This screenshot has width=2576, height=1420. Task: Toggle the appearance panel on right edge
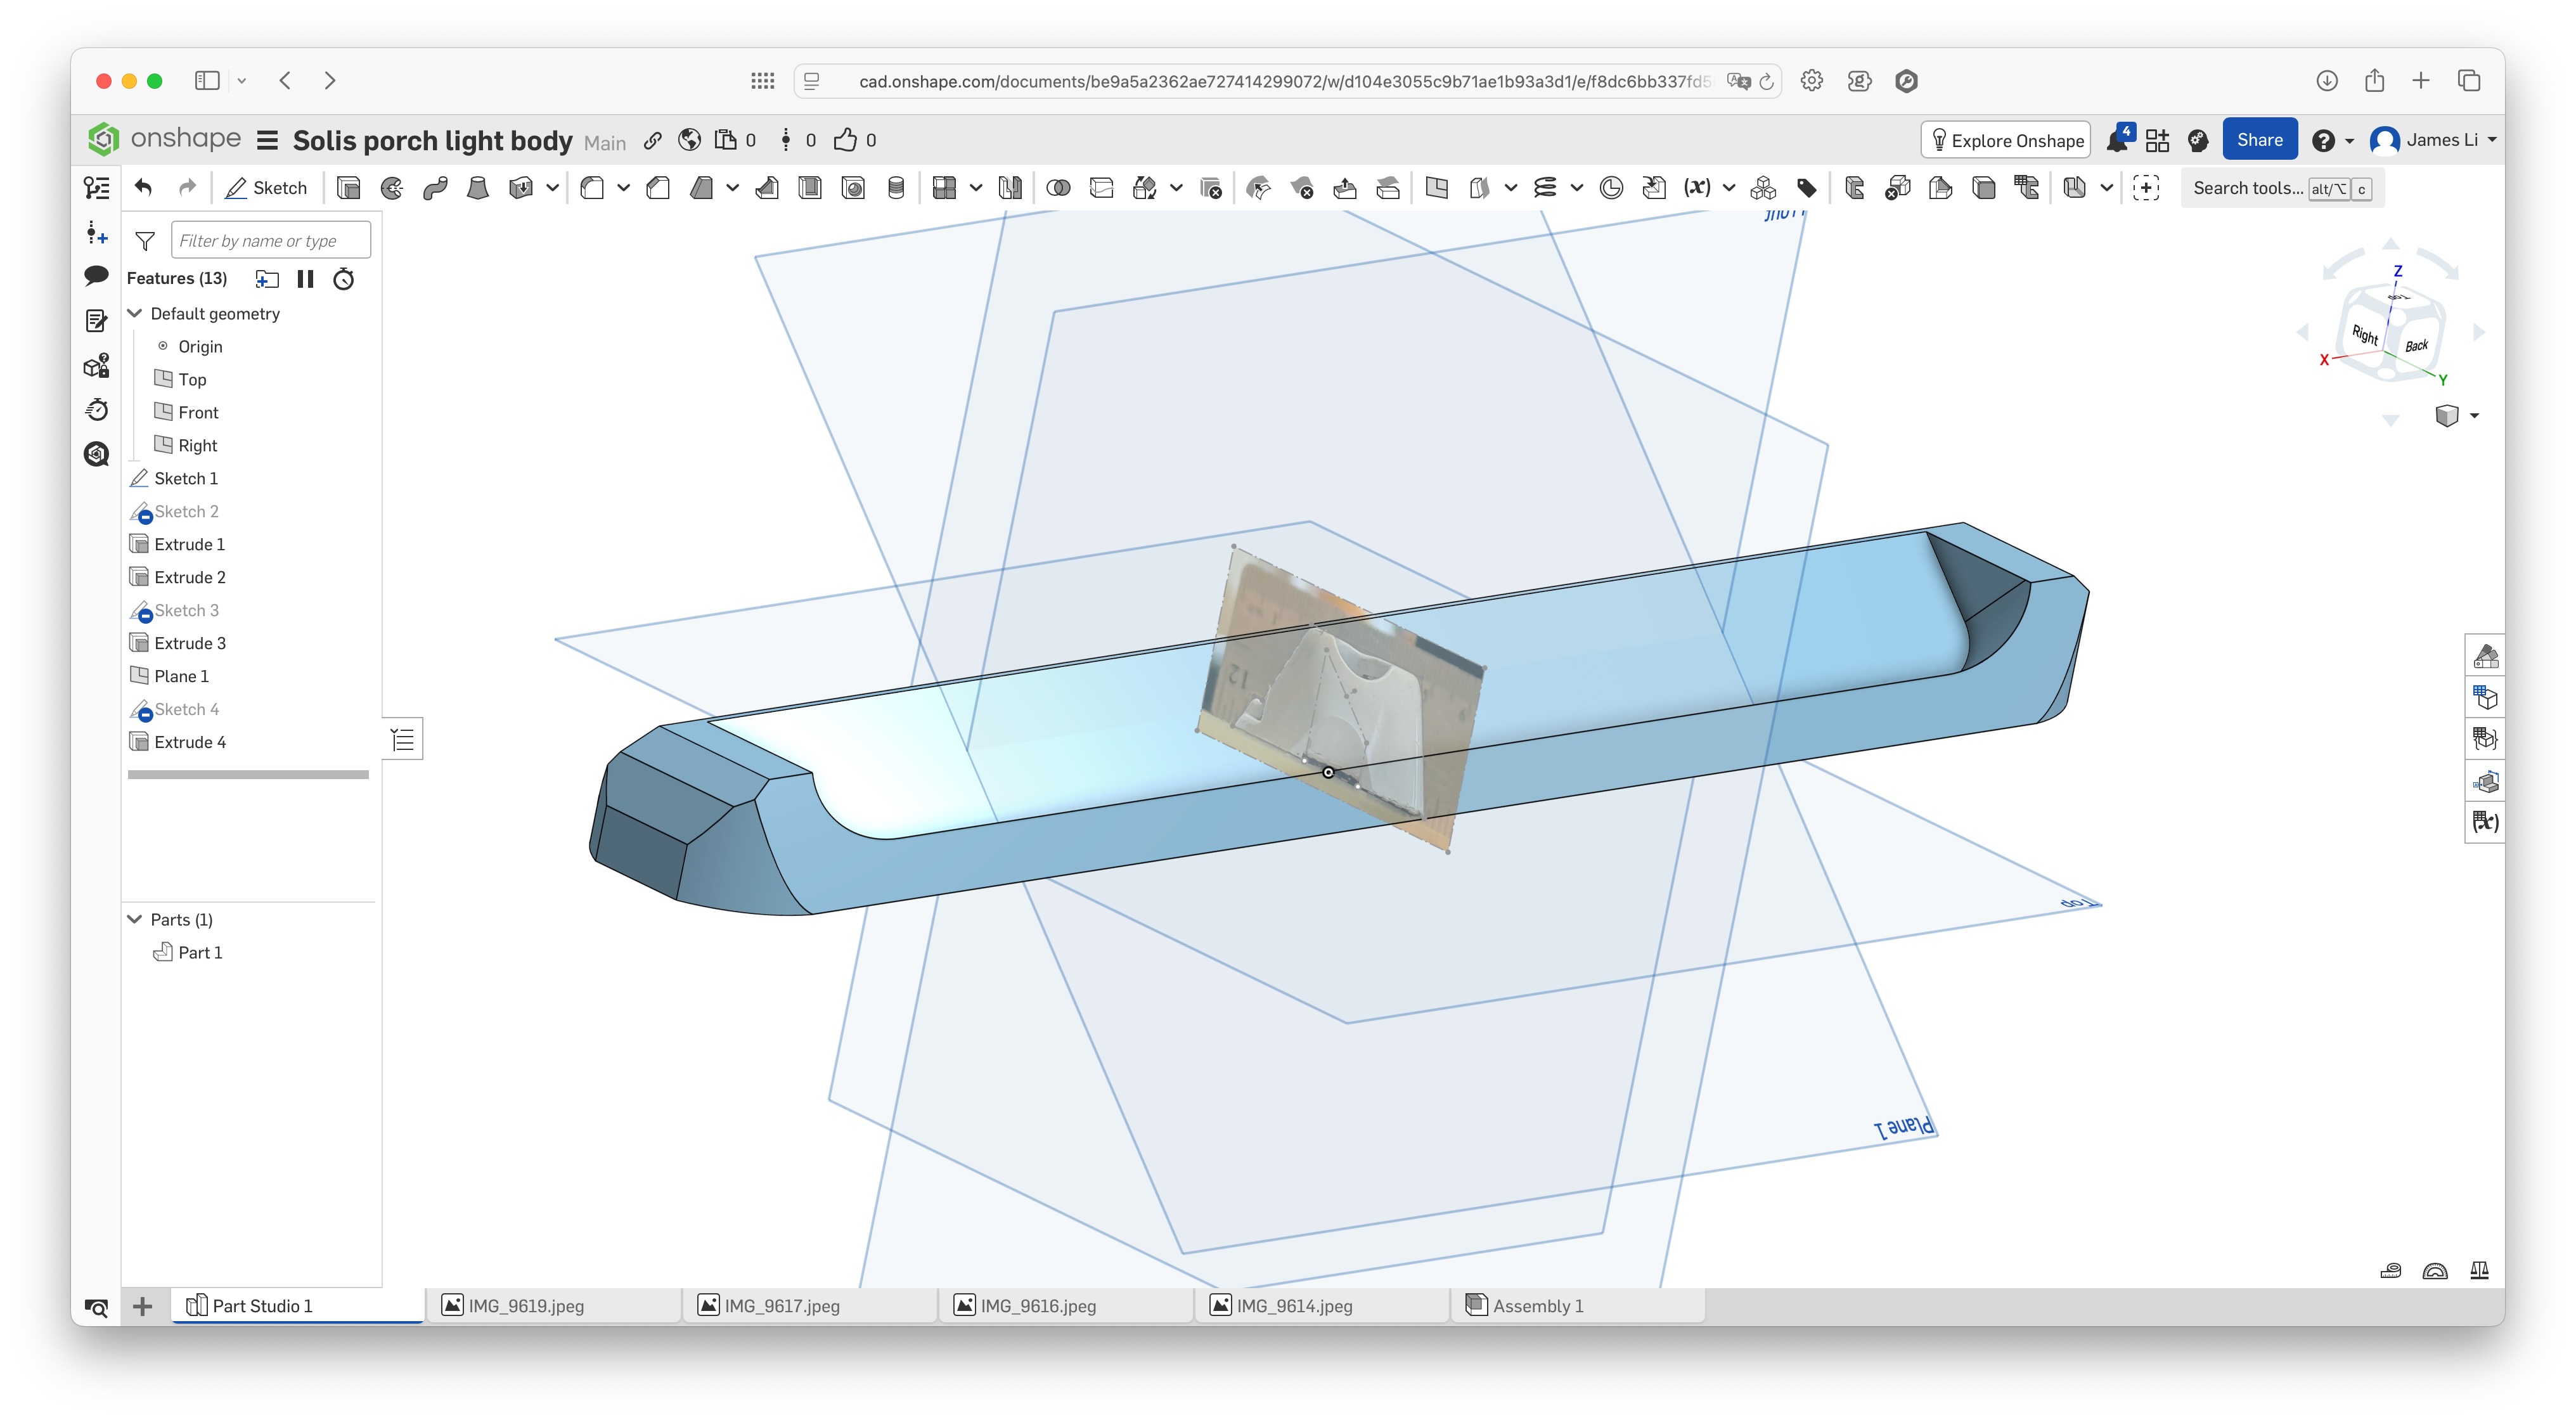pos(2486,656)
